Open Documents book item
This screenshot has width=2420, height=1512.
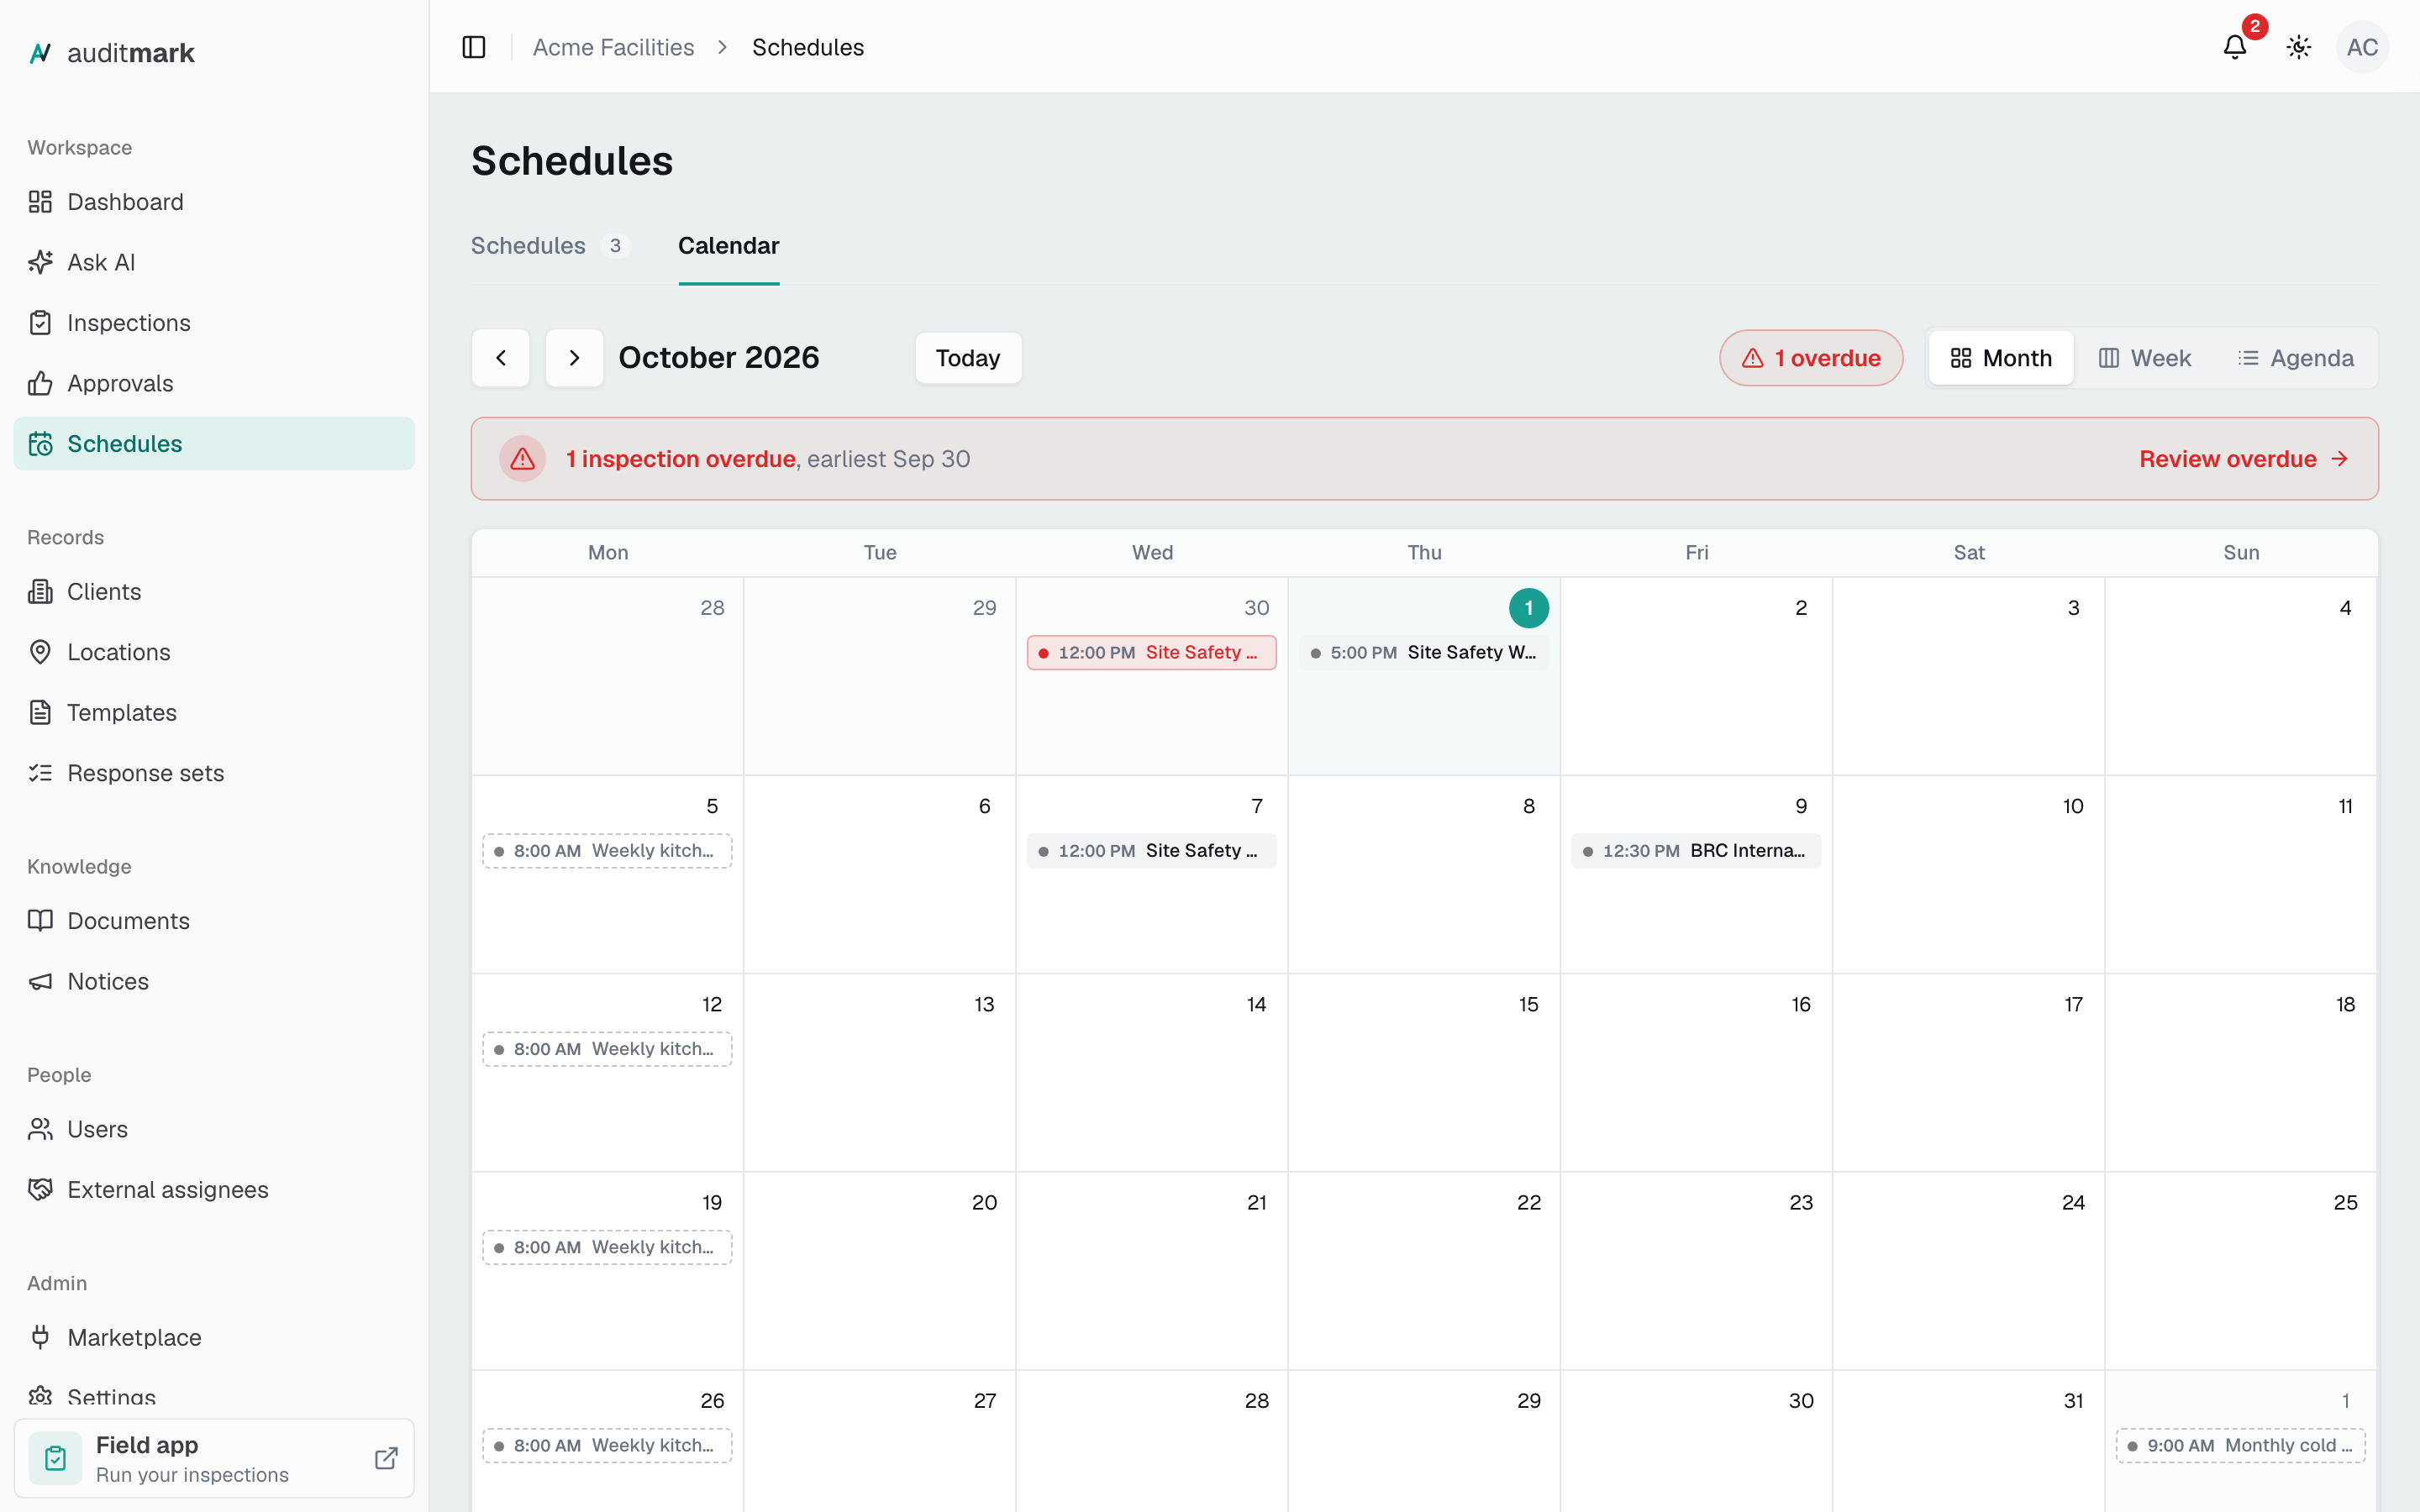[214, 921]
